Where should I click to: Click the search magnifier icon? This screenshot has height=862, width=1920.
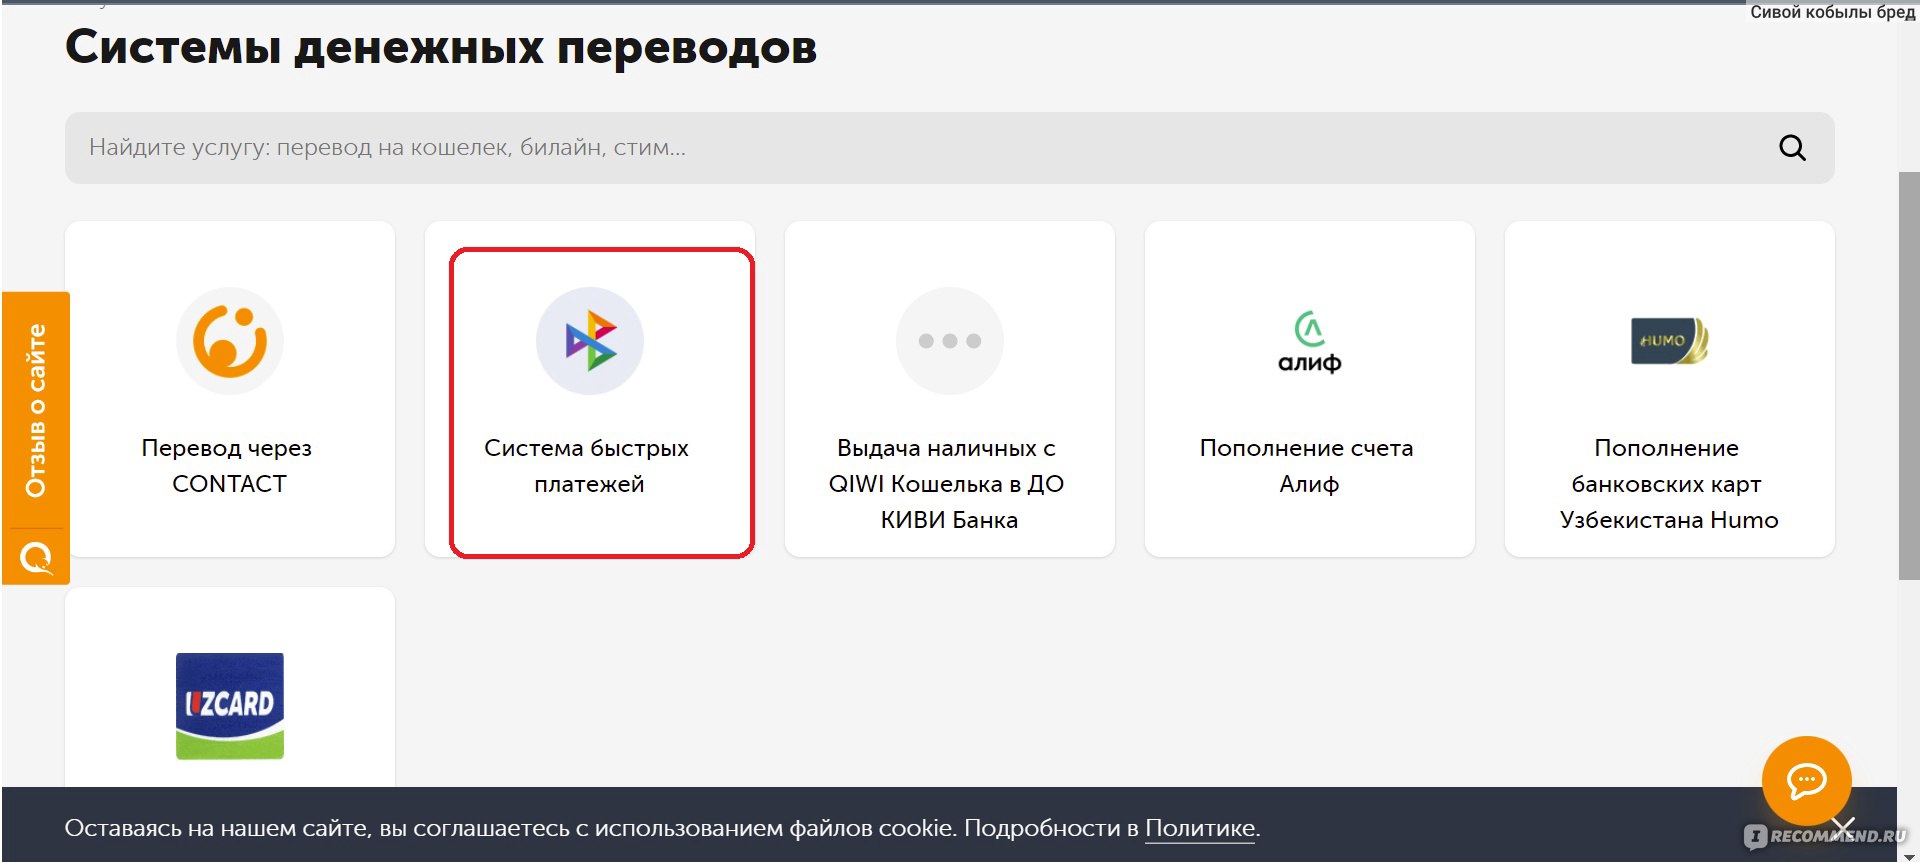[x=1792, y=148]
